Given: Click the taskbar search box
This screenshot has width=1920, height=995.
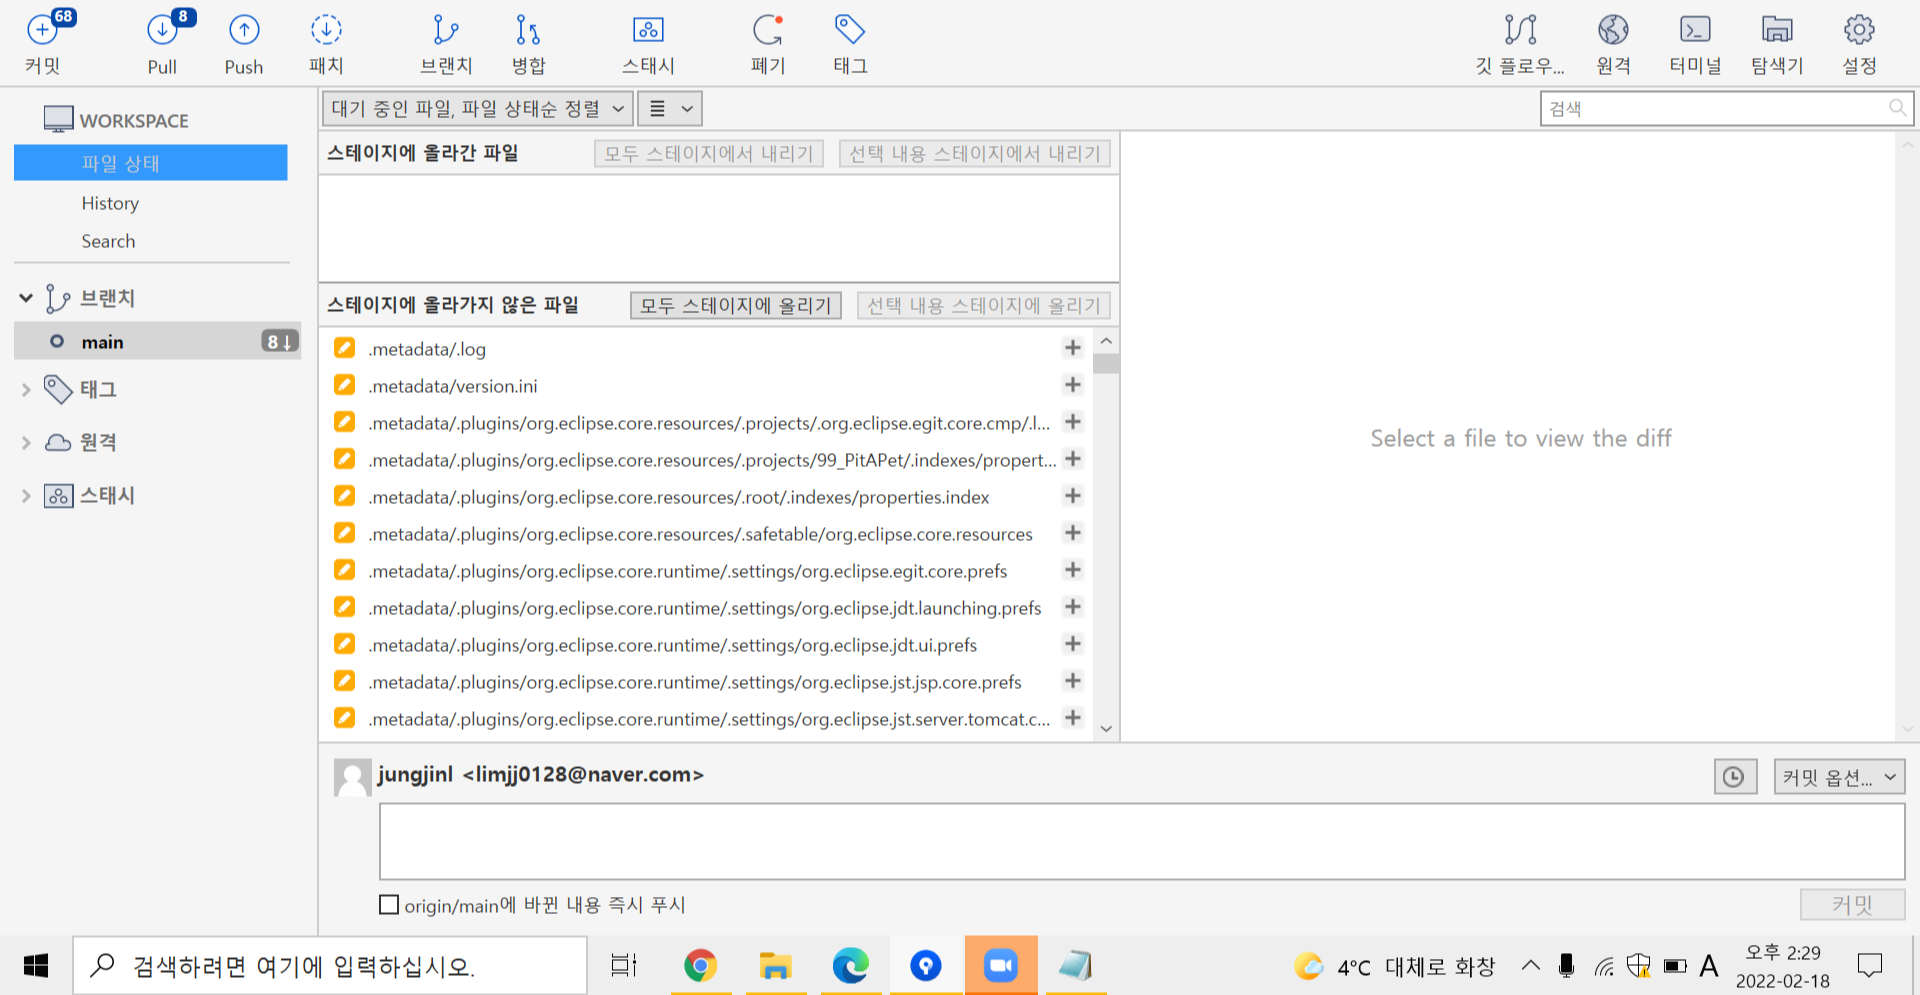Looking at the screenshot, I should click(330, 966).
